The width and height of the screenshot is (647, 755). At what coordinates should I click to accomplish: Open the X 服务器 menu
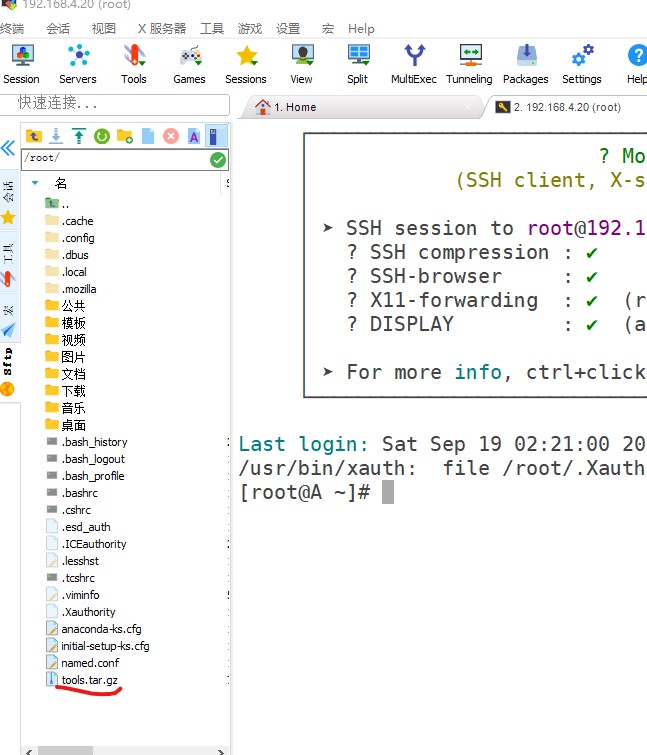pyautogui.click(x=162, y=28)
